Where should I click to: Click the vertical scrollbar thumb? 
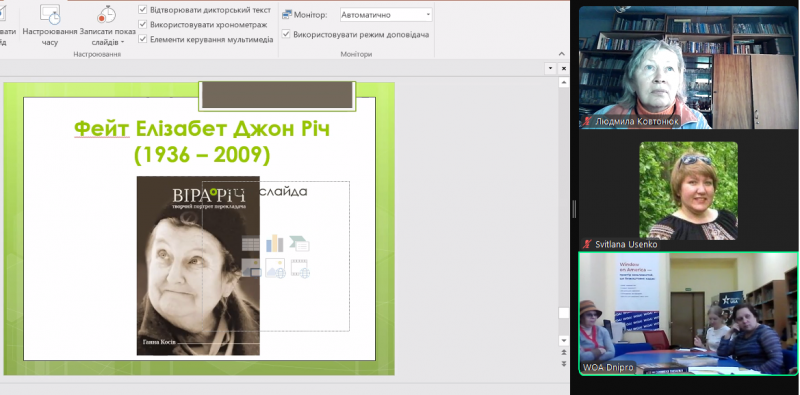click(564, 313)
